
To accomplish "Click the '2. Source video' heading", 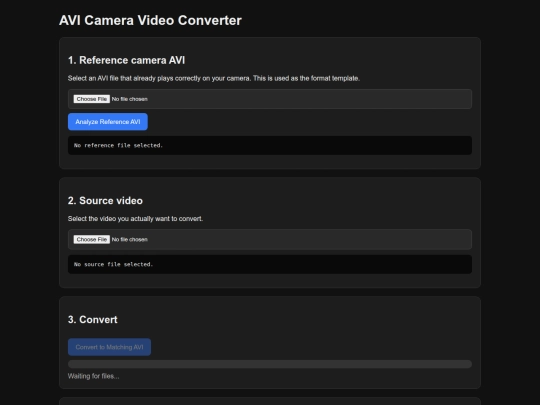I will pyautogui.click(x=105, y=201).
